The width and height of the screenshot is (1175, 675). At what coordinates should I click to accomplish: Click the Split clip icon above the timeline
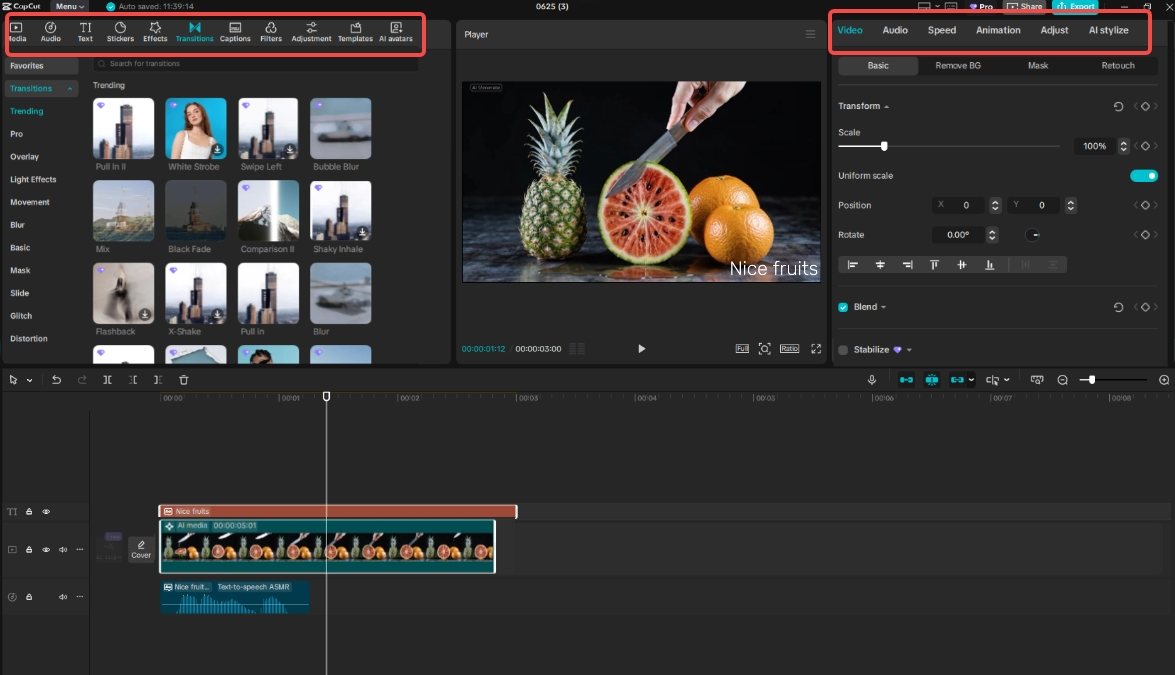(x=109, y=379)
